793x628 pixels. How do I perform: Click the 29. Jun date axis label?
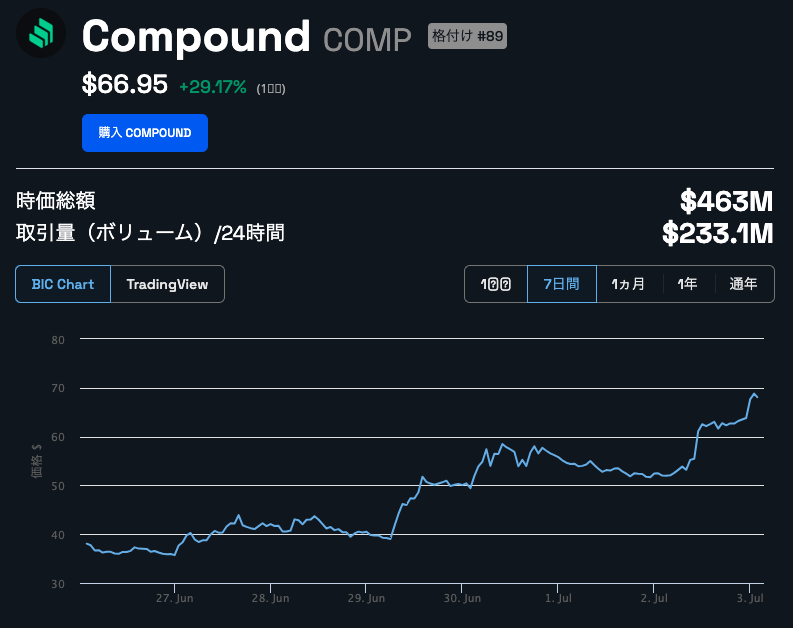pyautogui.click(x=364, y=598)
